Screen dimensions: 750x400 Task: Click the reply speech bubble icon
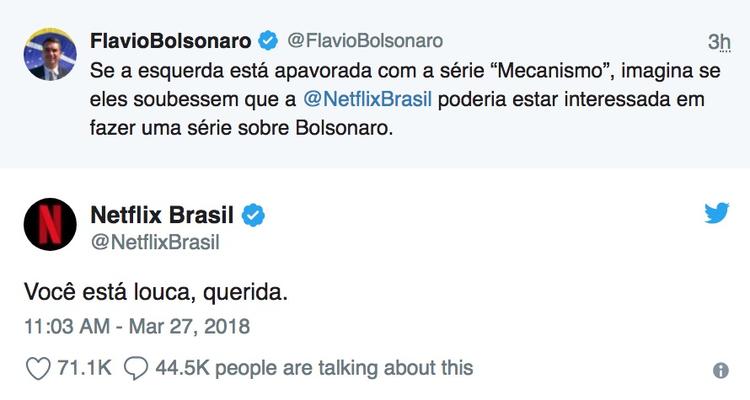135,369
